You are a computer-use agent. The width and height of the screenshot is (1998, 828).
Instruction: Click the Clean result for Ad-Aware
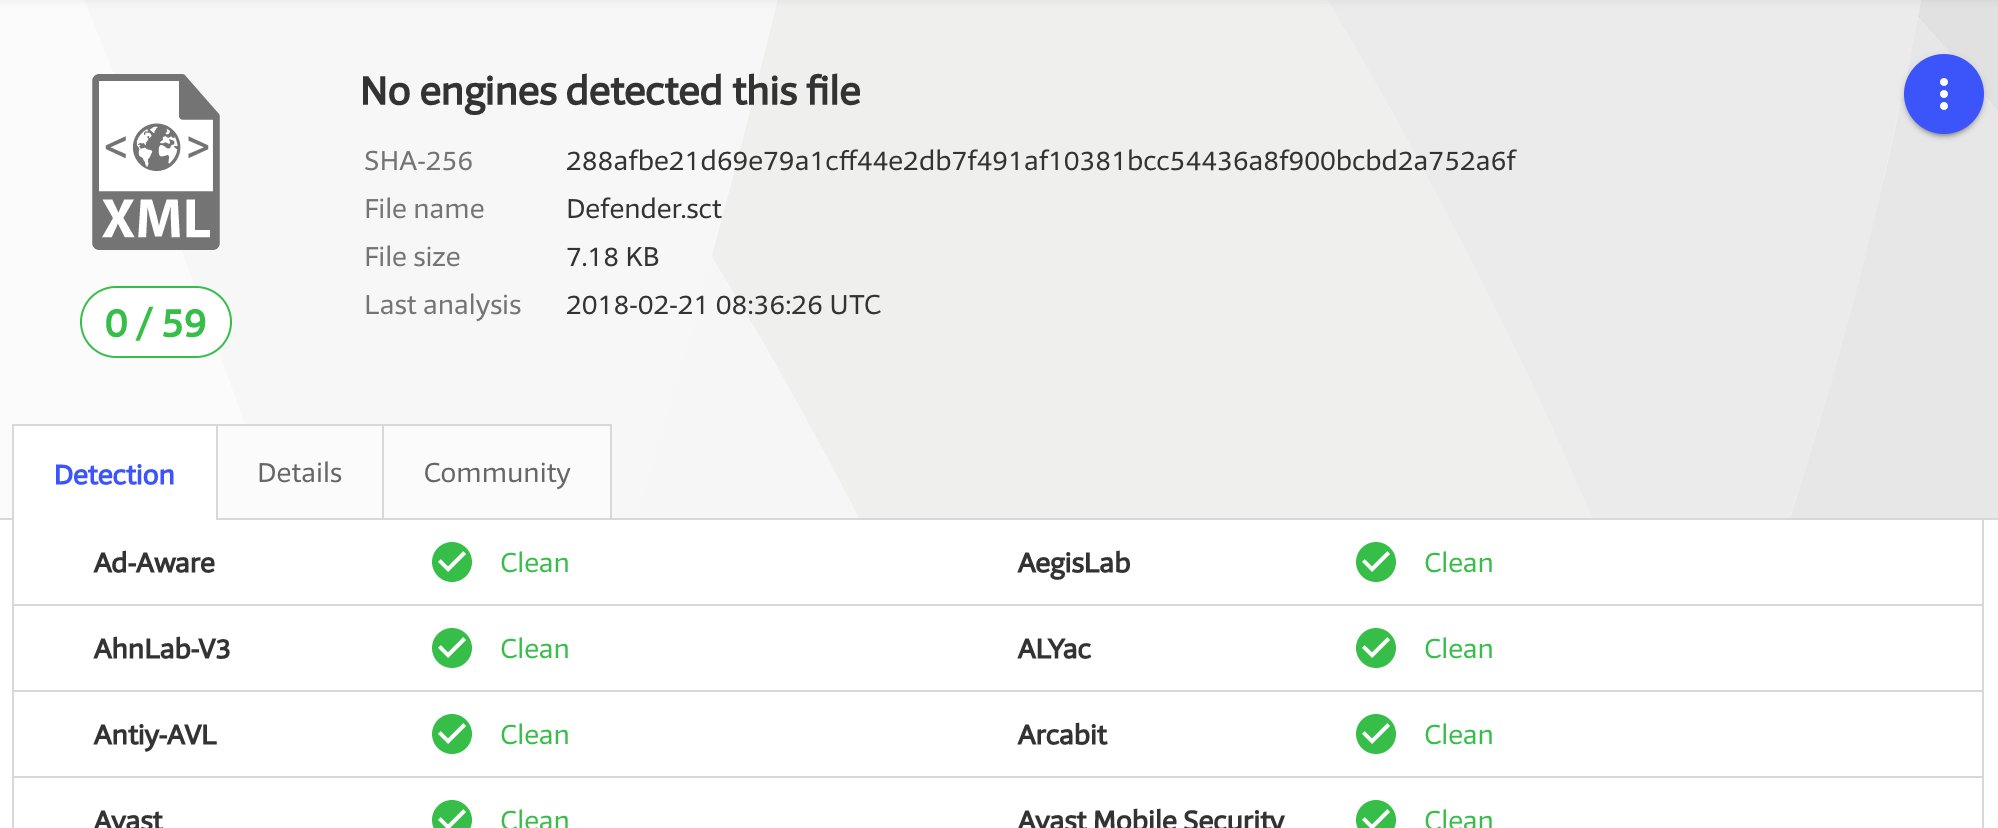point(535,563)
